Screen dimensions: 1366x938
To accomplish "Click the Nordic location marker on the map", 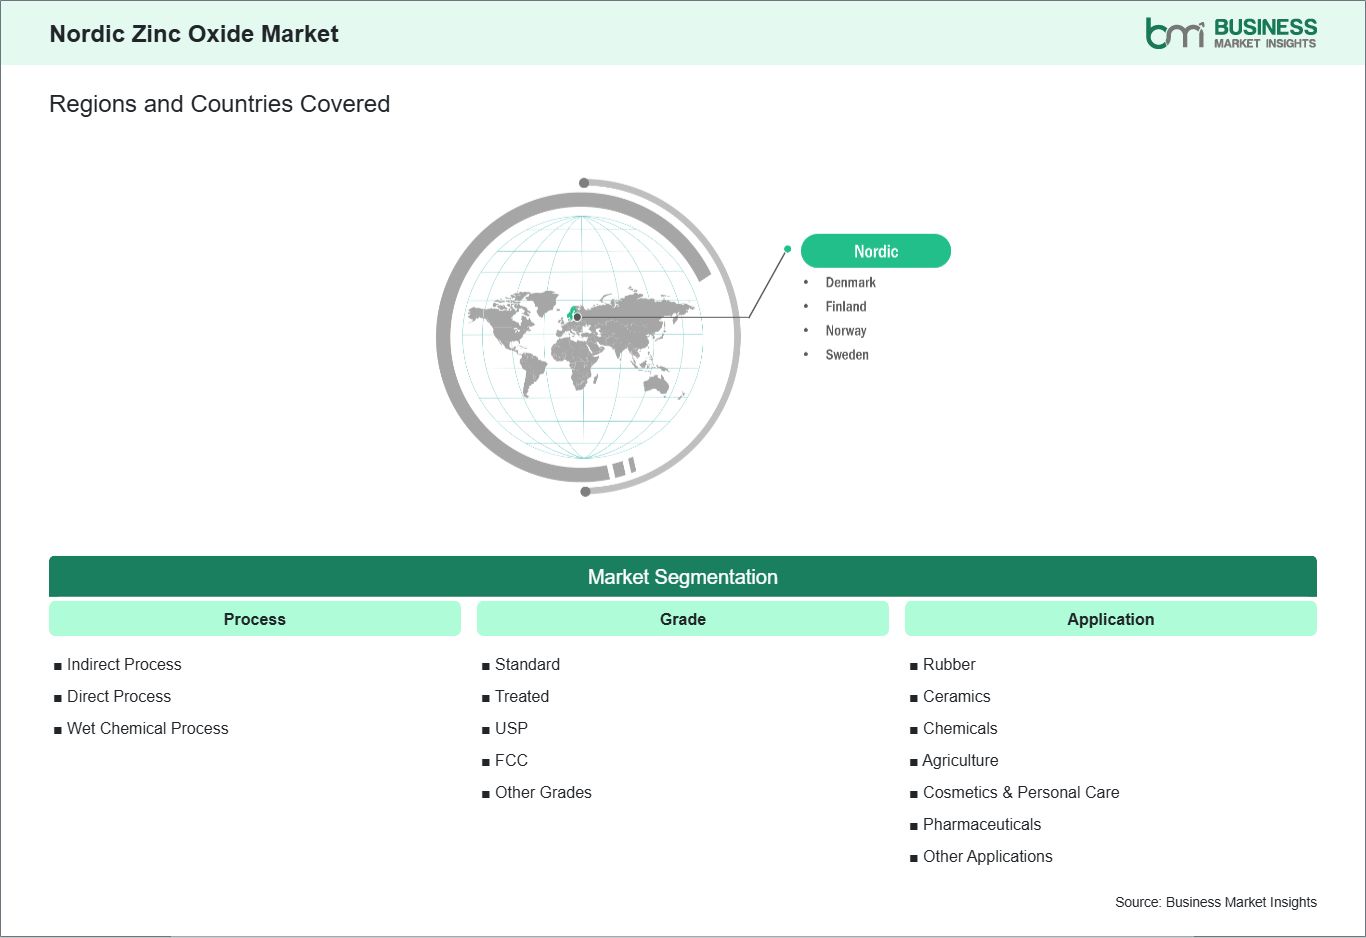I will pos(577,317).
